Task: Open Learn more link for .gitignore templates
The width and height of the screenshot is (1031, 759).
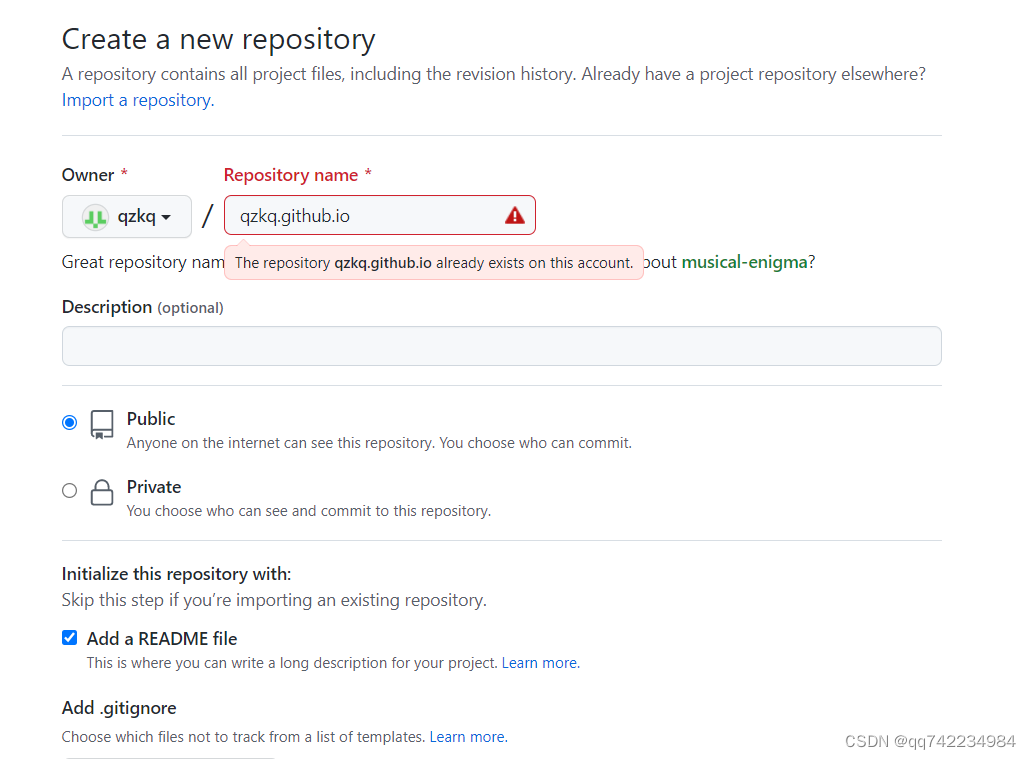Action: coord(467,737)
